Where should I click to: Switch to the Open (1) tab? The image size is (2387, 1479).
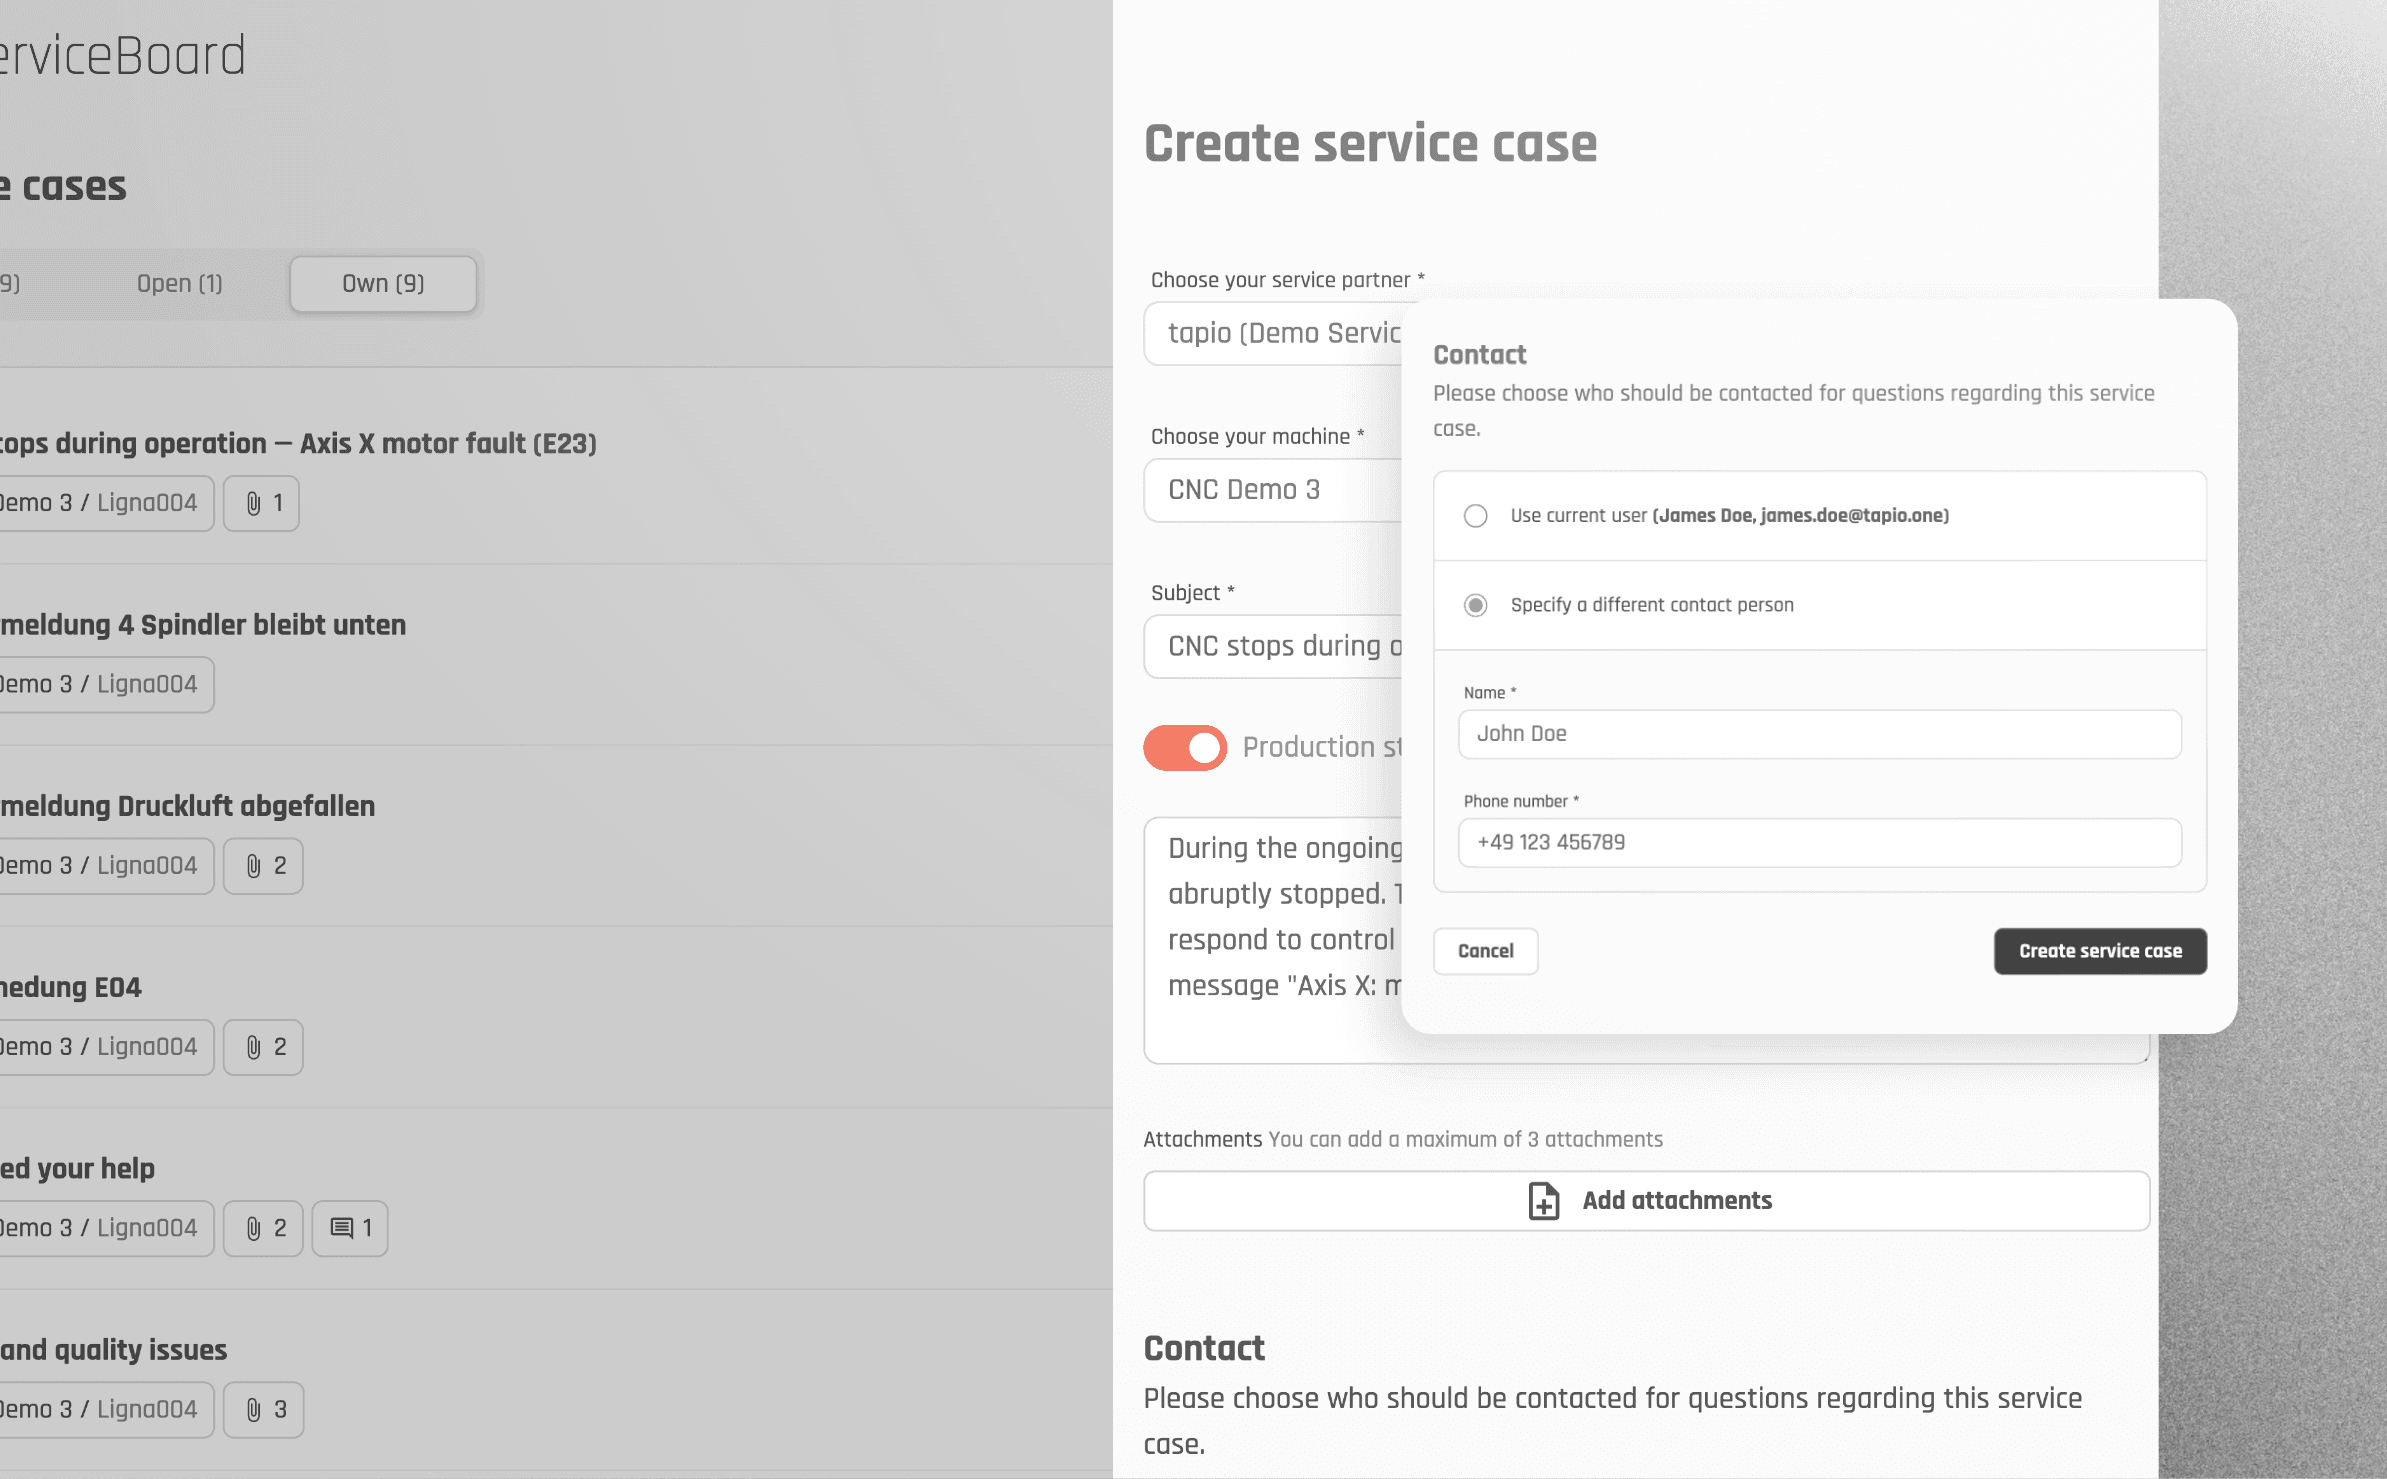(x=180, y=283)
